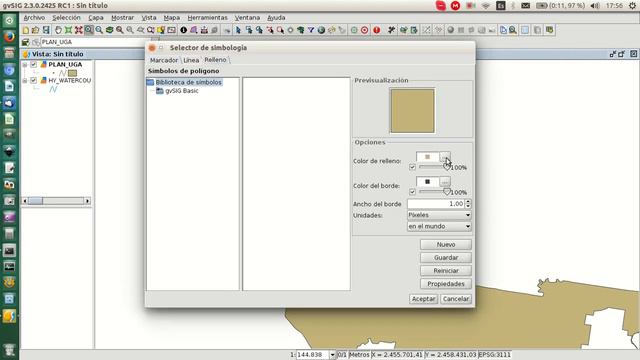This screenshot has height=360, width=640.
Task: Click the open project folder icon
Action: pos(36,30)
